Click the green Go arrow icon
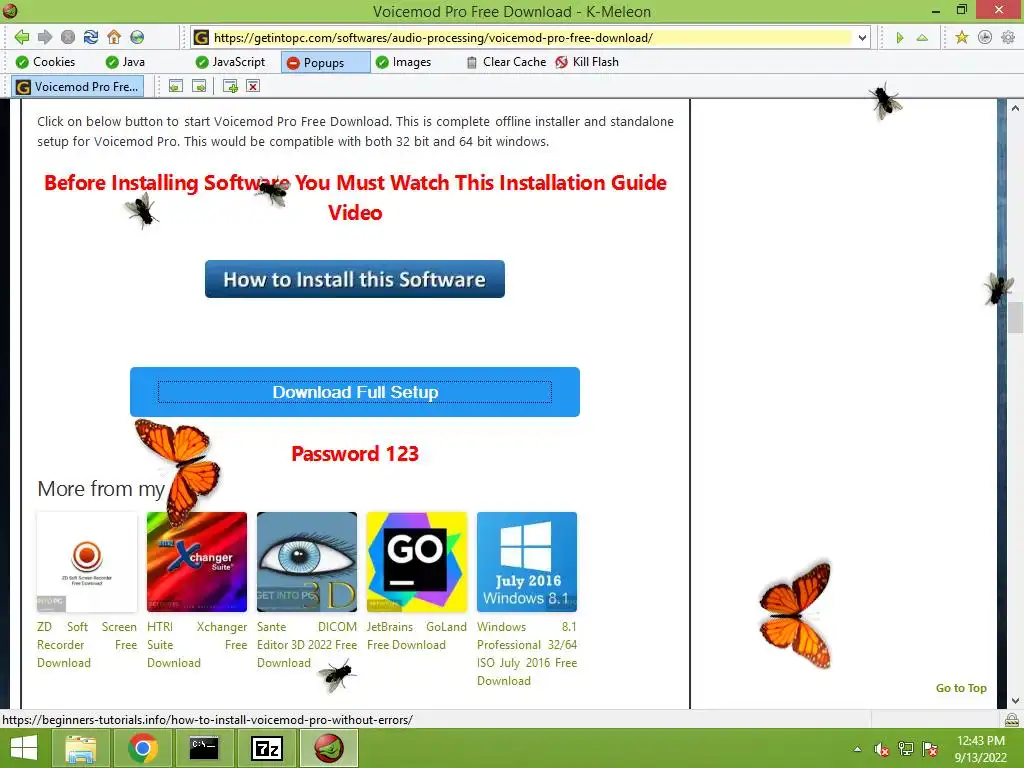 tap(900, 38)
